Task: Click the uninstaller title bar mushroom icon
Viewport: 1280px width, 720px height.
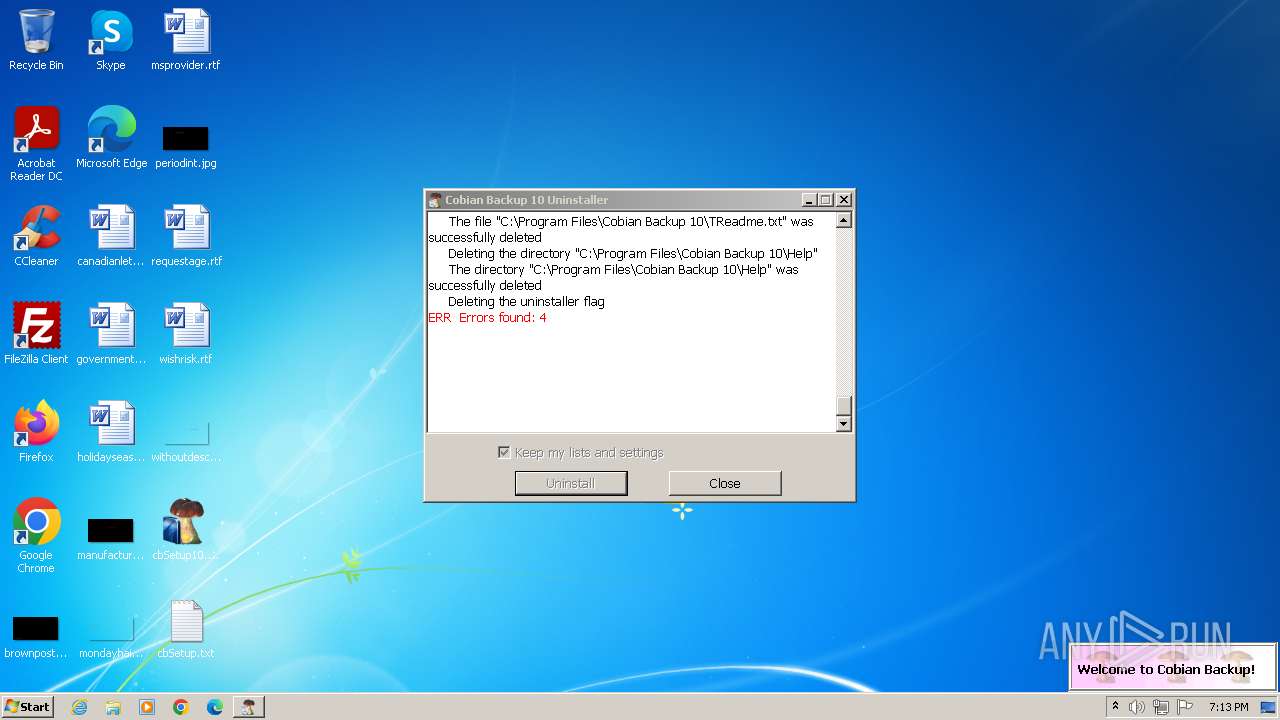Action: (x=434, y=200)
